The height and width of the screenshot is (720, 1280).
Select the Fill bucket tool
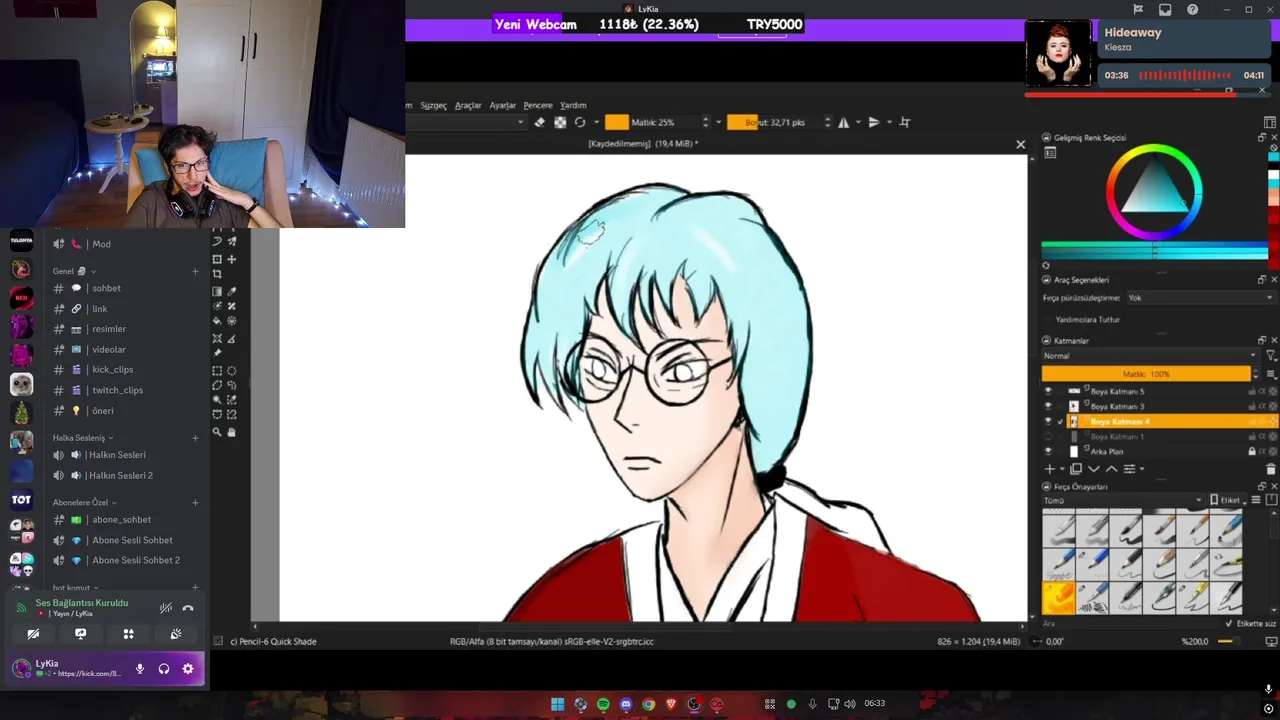(x=217, y=321)
